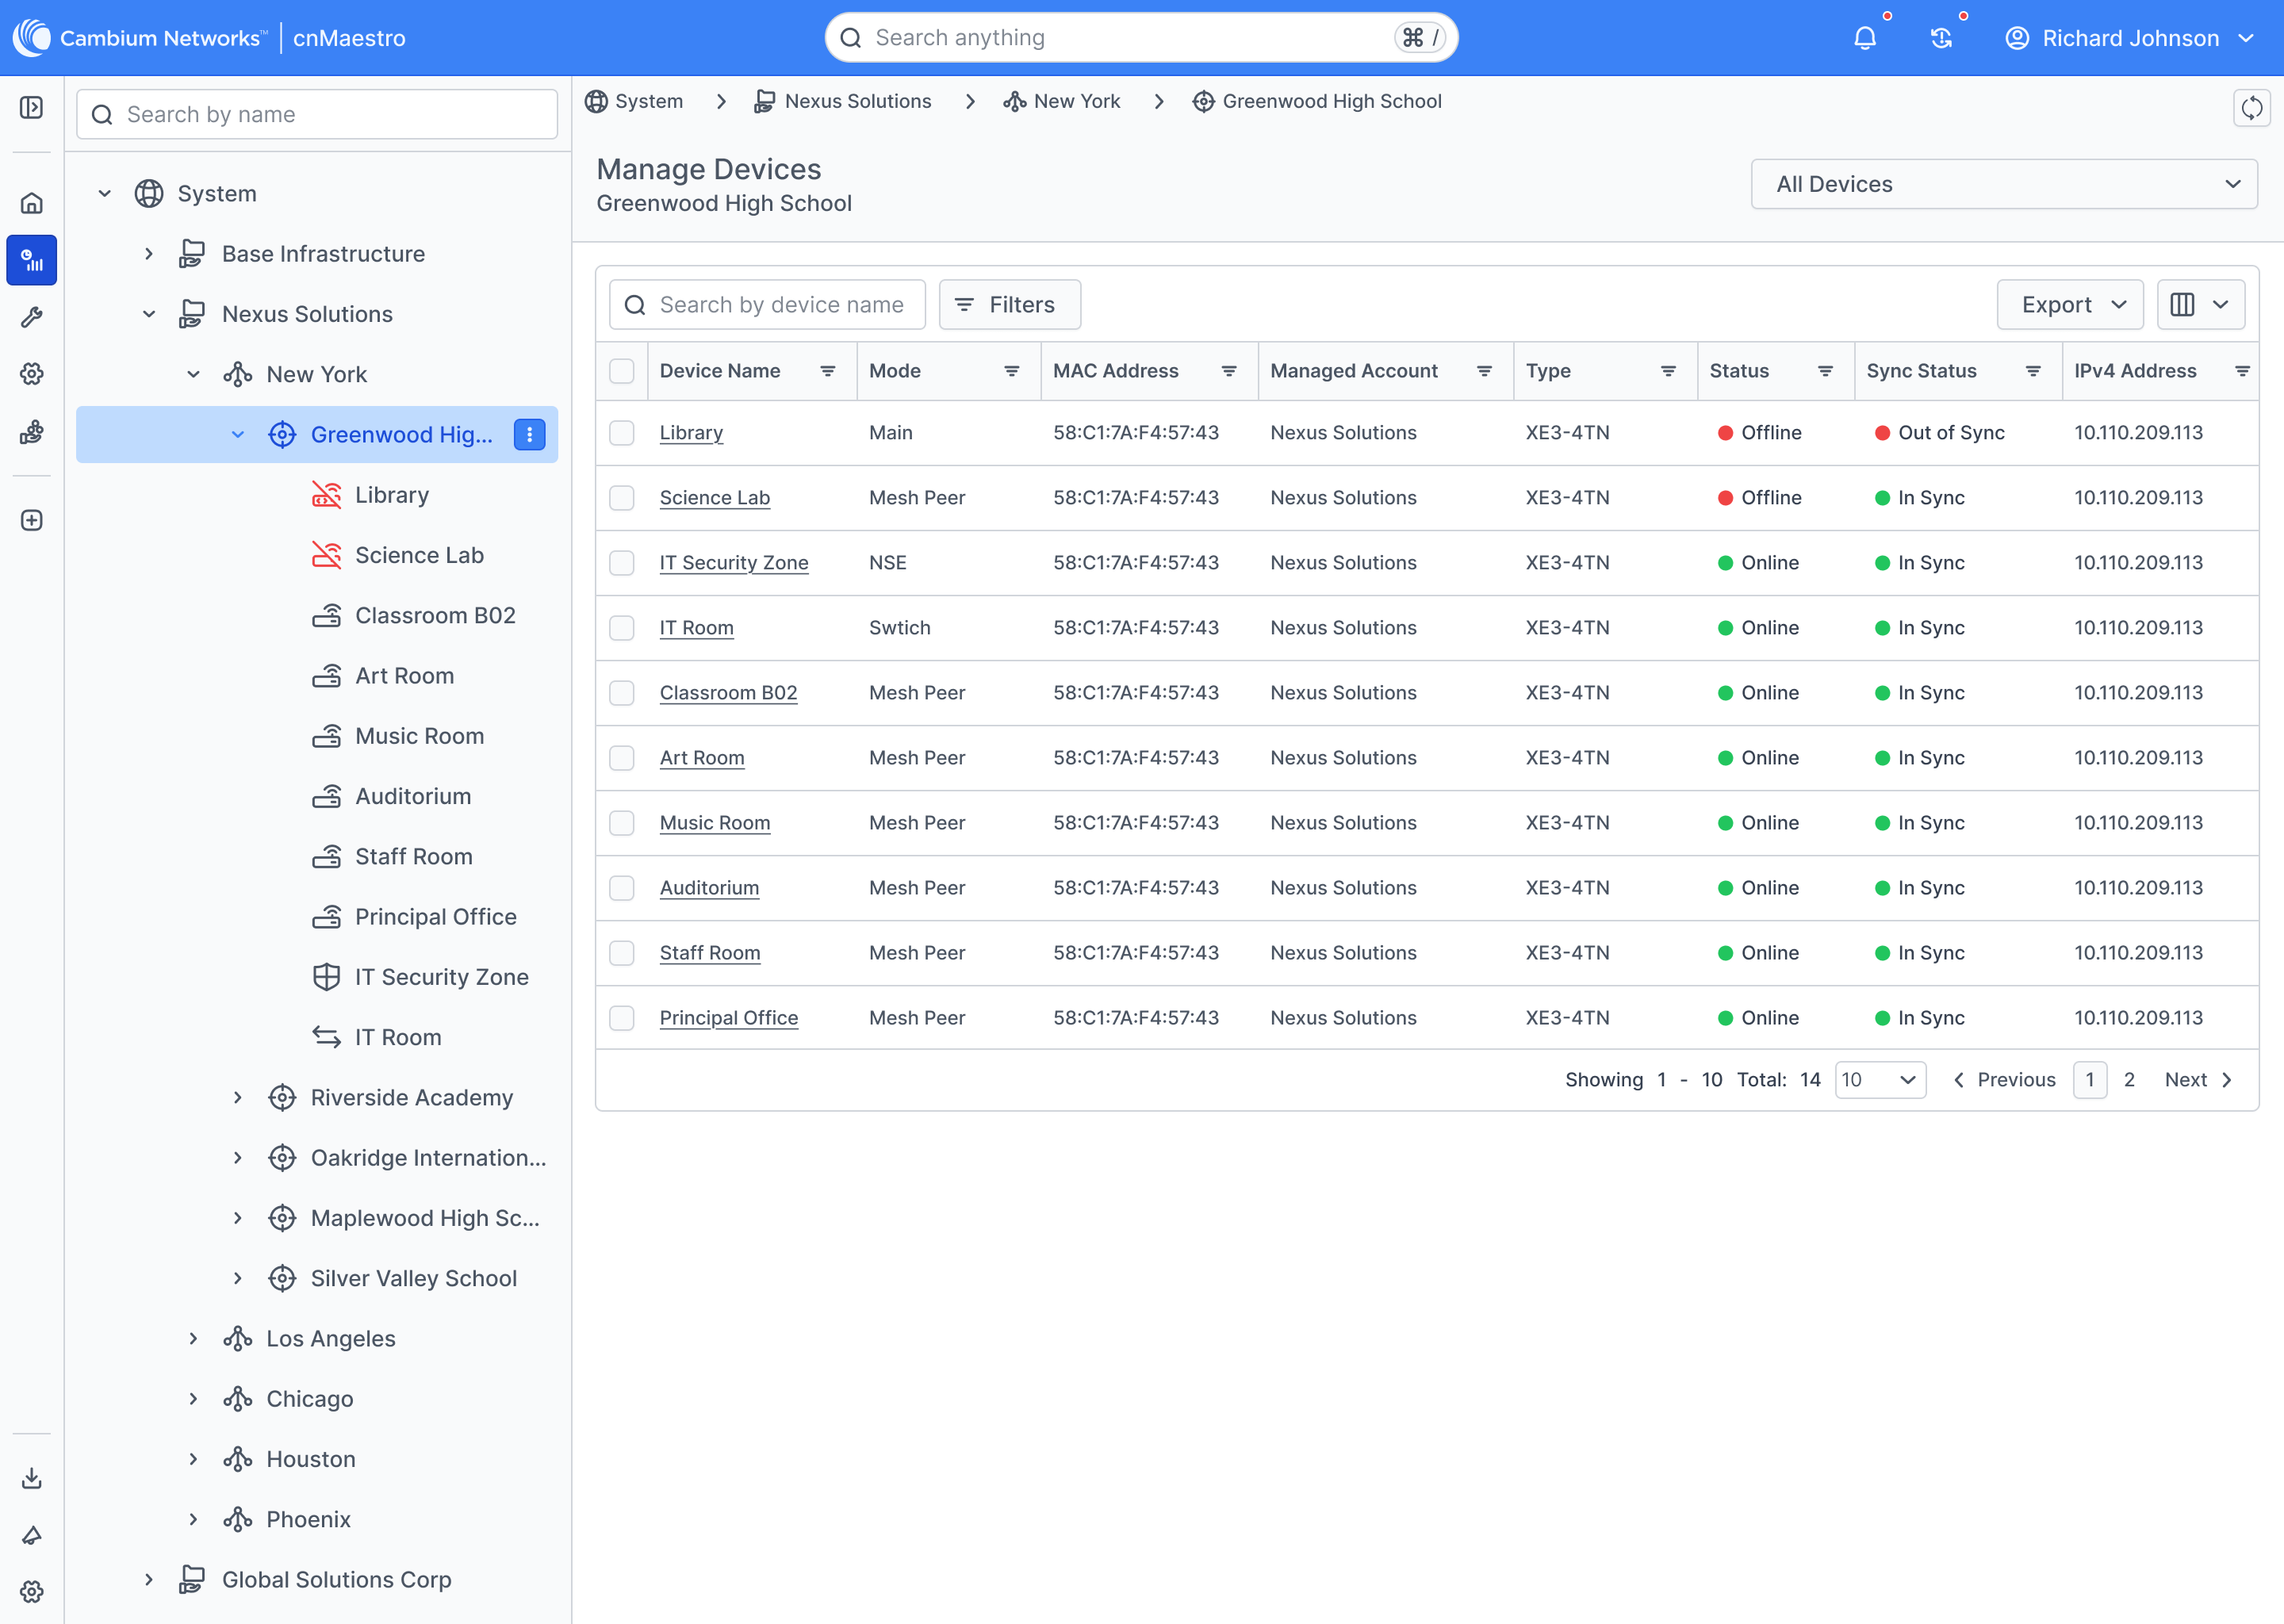Tick the select-all header checkbox

(622, 371)
